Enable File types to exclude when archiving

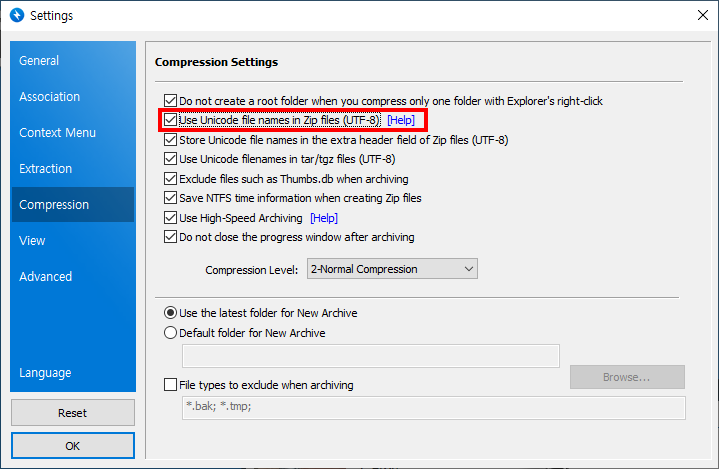[170, 385]
